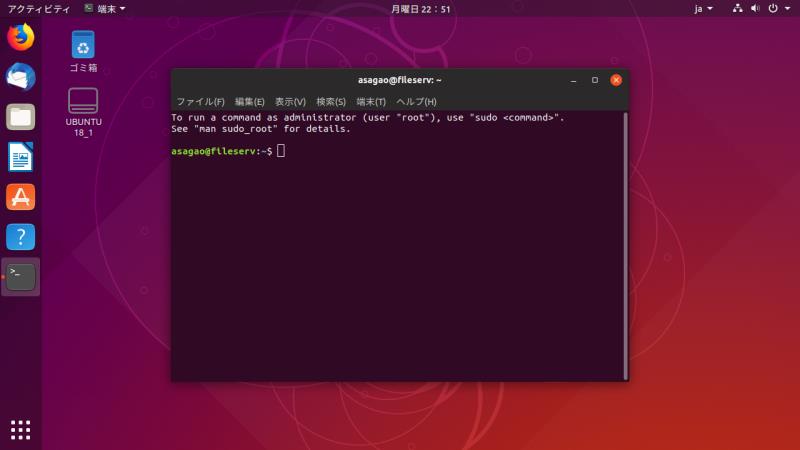This screenshot has width=800, height=450.
Task: Open the 検索(S) menu
Action: [331, 102]
